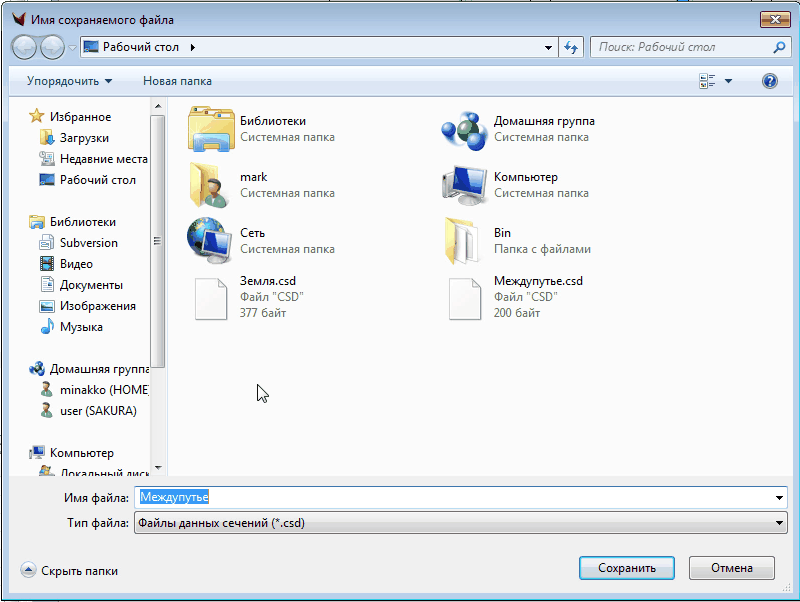800x602 pixels.
Task: Click the back navigation arrow
Action: 24,47
